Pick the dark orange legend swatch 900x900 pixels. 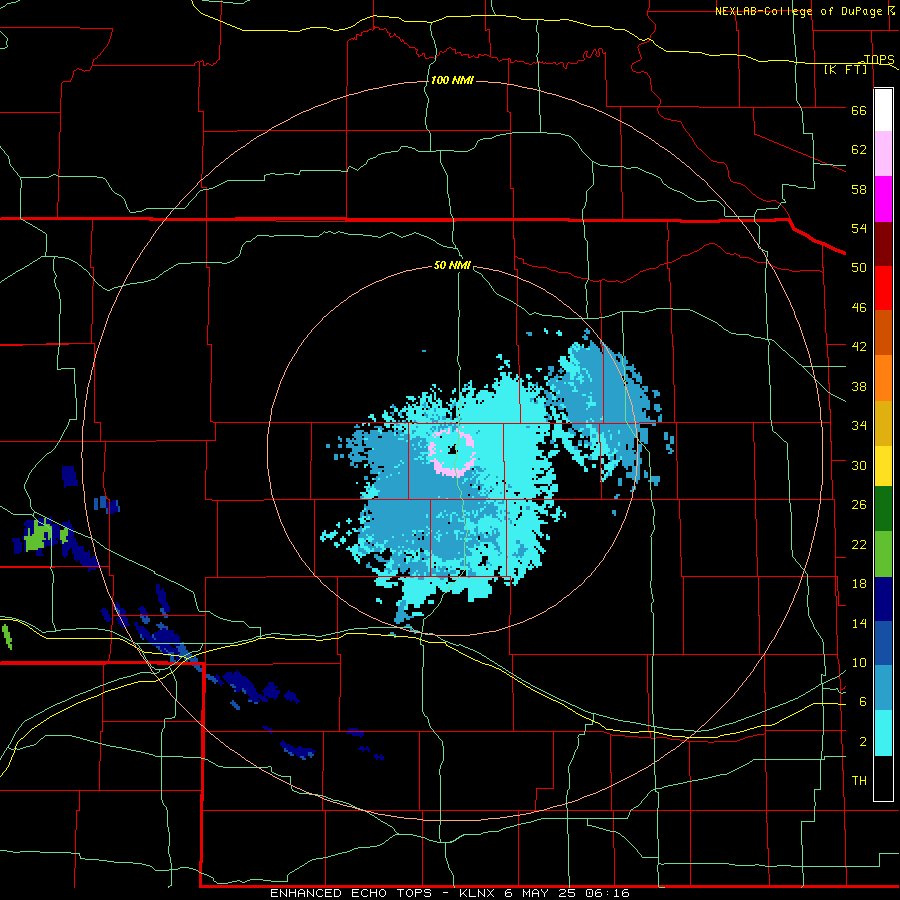[883, 333]
